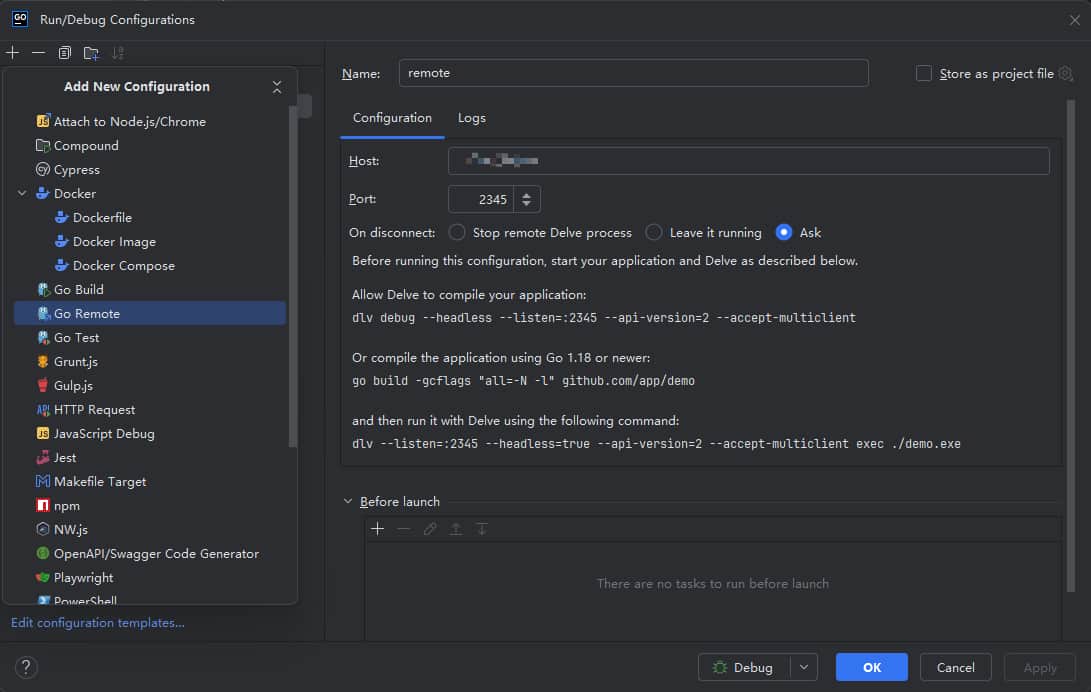The image size is (1091, 692).
Task: Select the Makefile Target configuration type
Action: tap(150, 481)
